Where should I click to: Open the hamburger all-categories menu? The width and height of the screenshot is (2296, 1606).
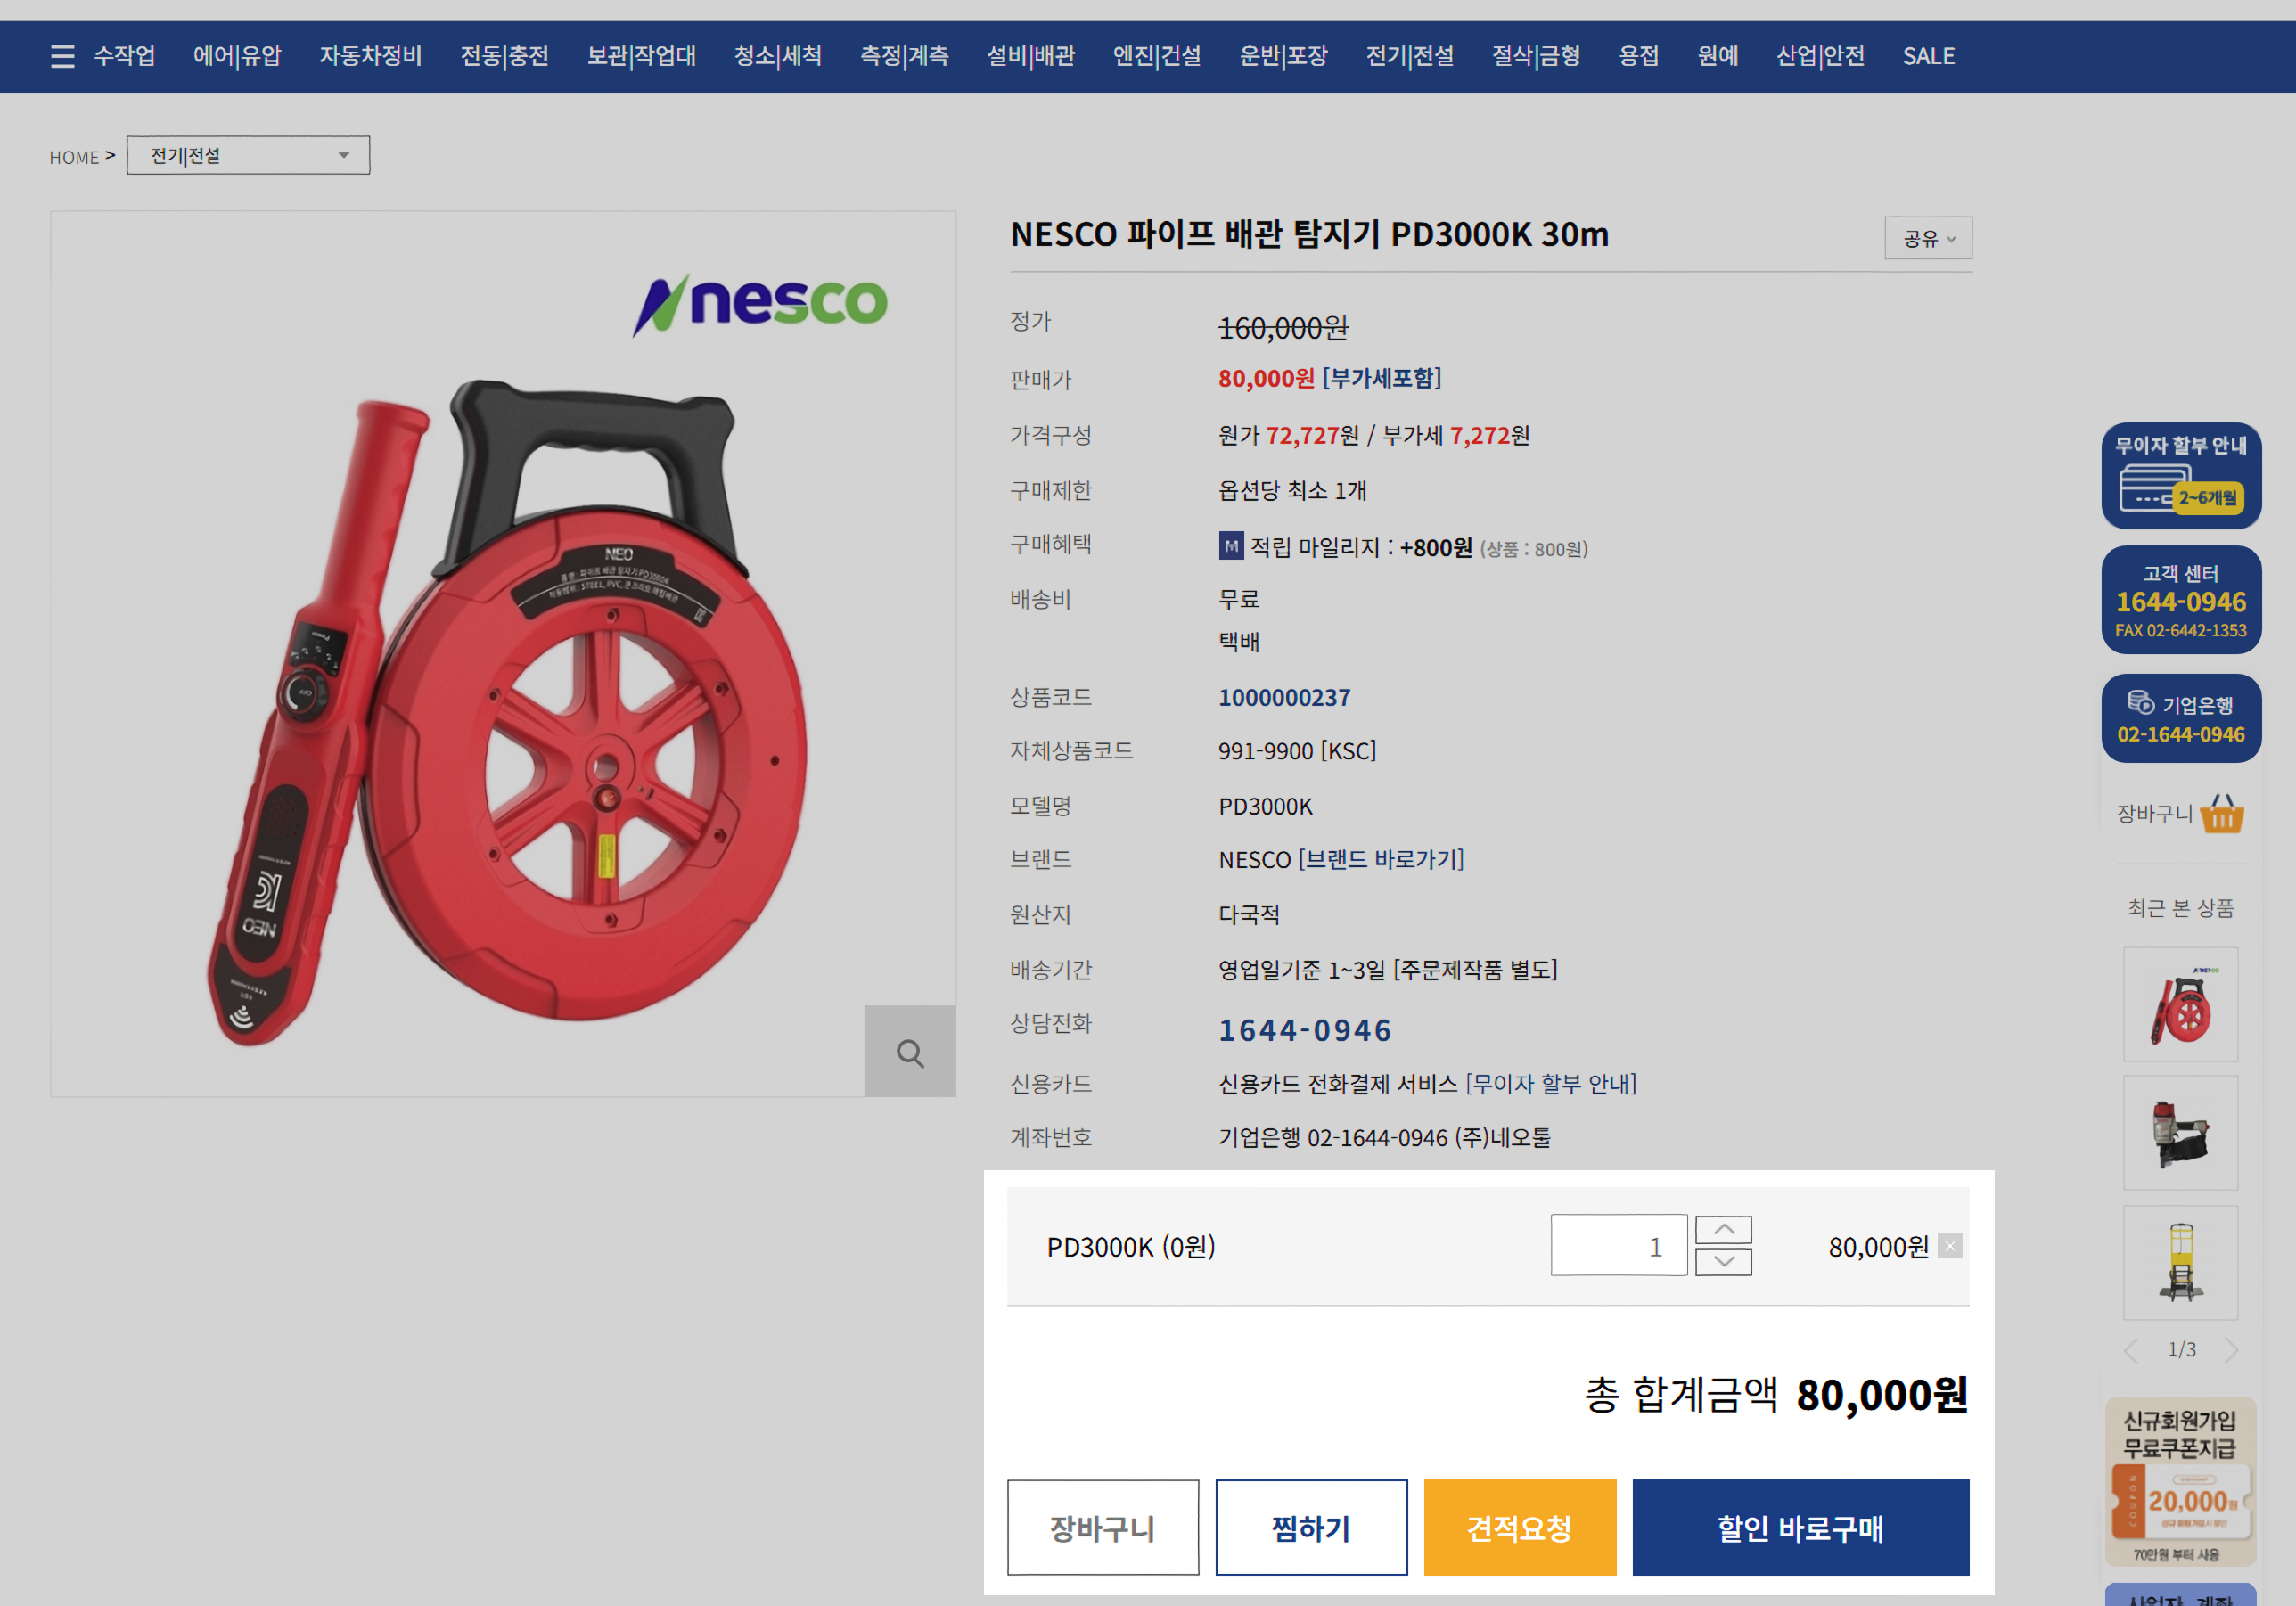pos(62,56)
